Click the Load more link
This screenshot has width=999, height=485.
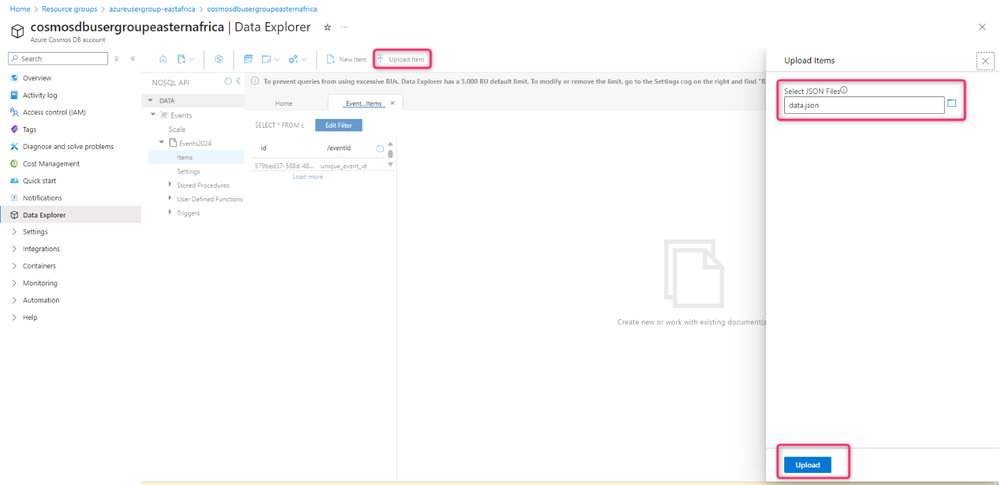[x=308, y=177]
